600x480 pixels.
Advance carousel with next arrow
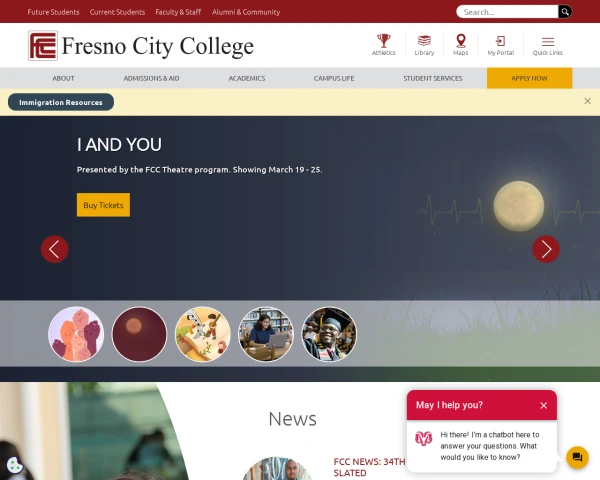[546, 249]
